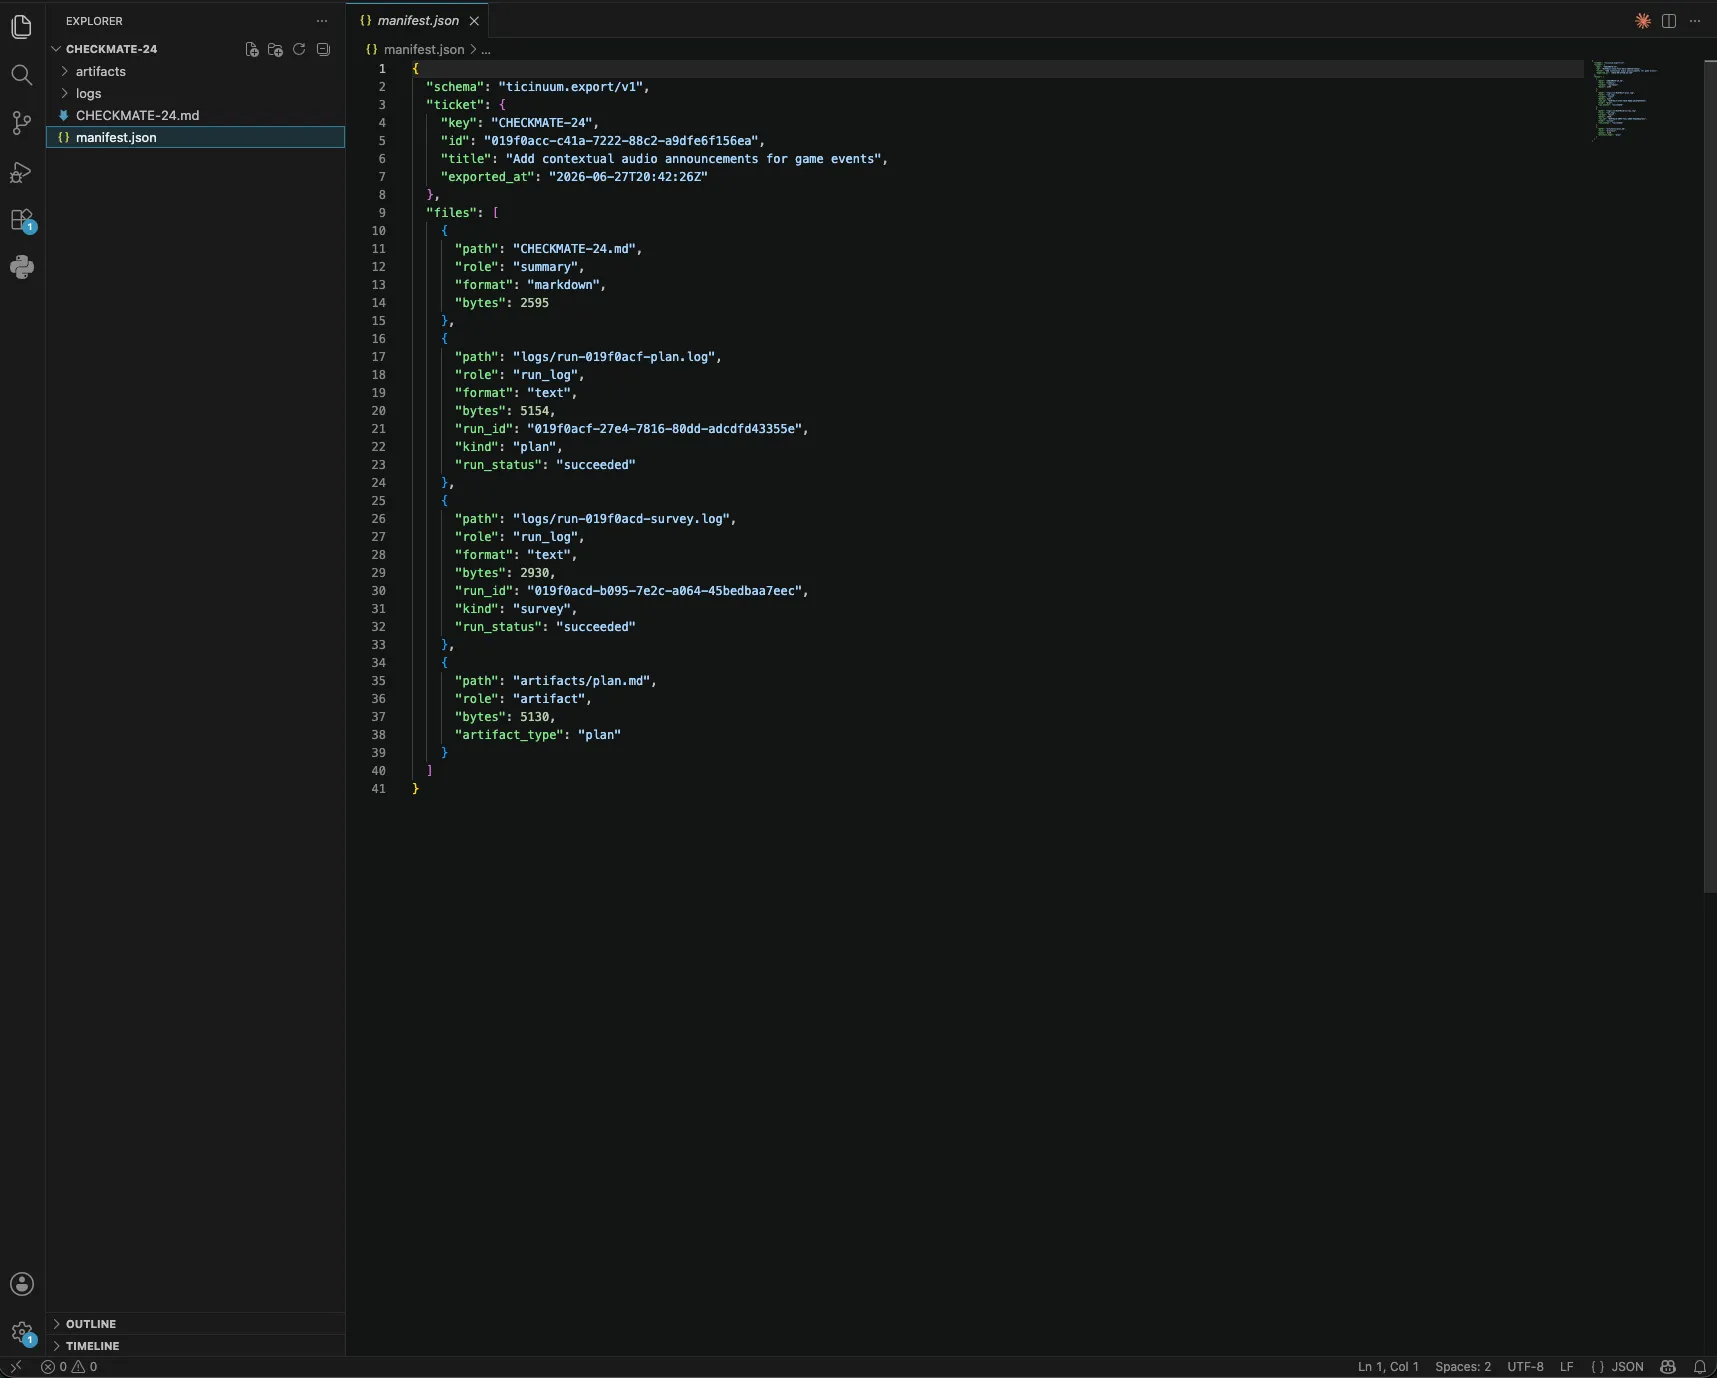1717x1378 pixels.
Task: Click Ln 1, Col 1 cursor position indicator
Action: (x=1388, y=1367)
